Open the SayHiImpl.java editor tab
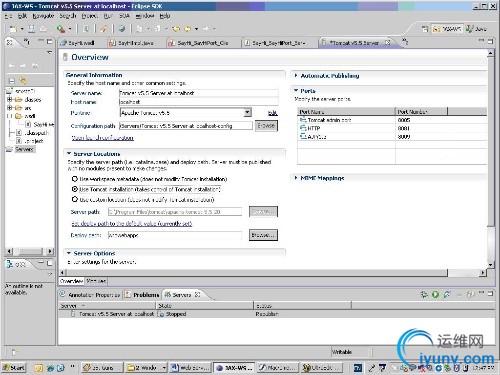 pos(132,43)
